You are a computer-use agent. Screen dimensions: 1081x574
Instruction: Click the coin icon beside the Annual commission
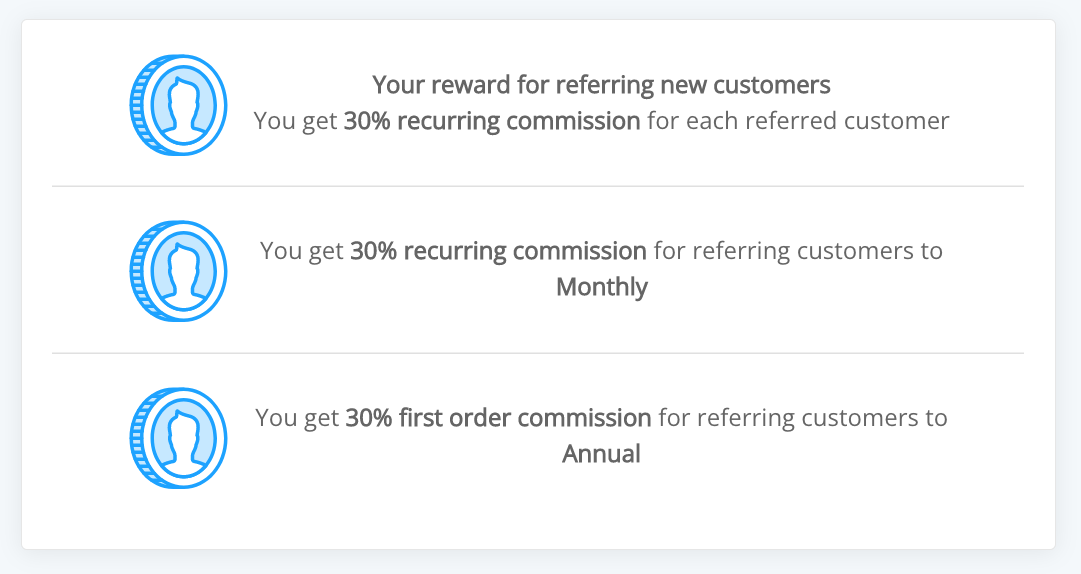point(179,438)
